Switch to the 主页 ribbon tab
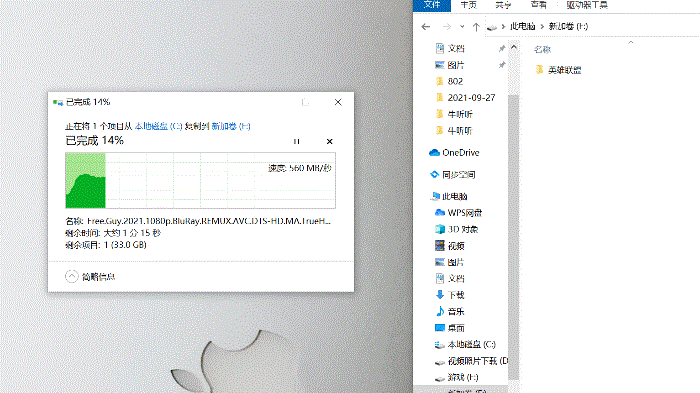Image resolution: width=700 pixels, height=393 pixels. pos(468,5)
